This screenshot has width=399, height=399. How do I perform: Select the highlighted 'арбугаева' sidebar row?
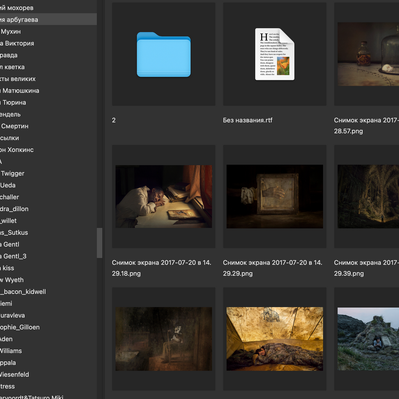coord(48,19)
